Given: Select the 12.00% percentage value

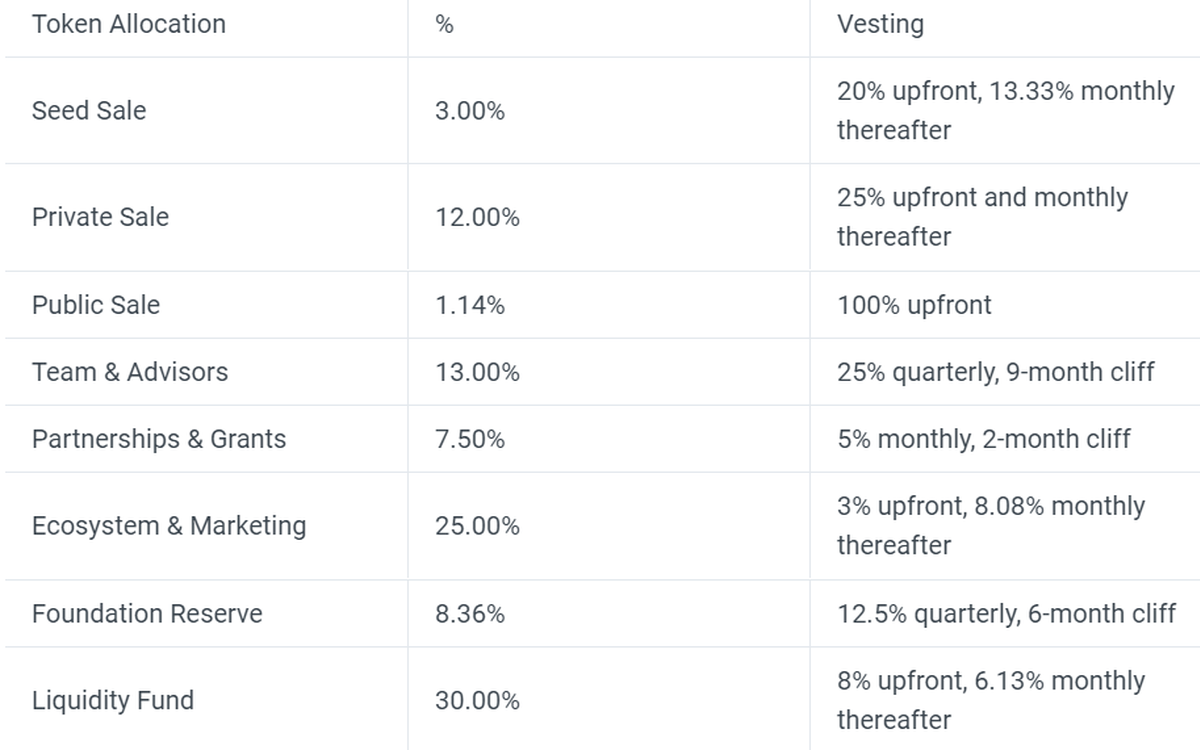Looking at the screenshot, I should coord(477,218).
